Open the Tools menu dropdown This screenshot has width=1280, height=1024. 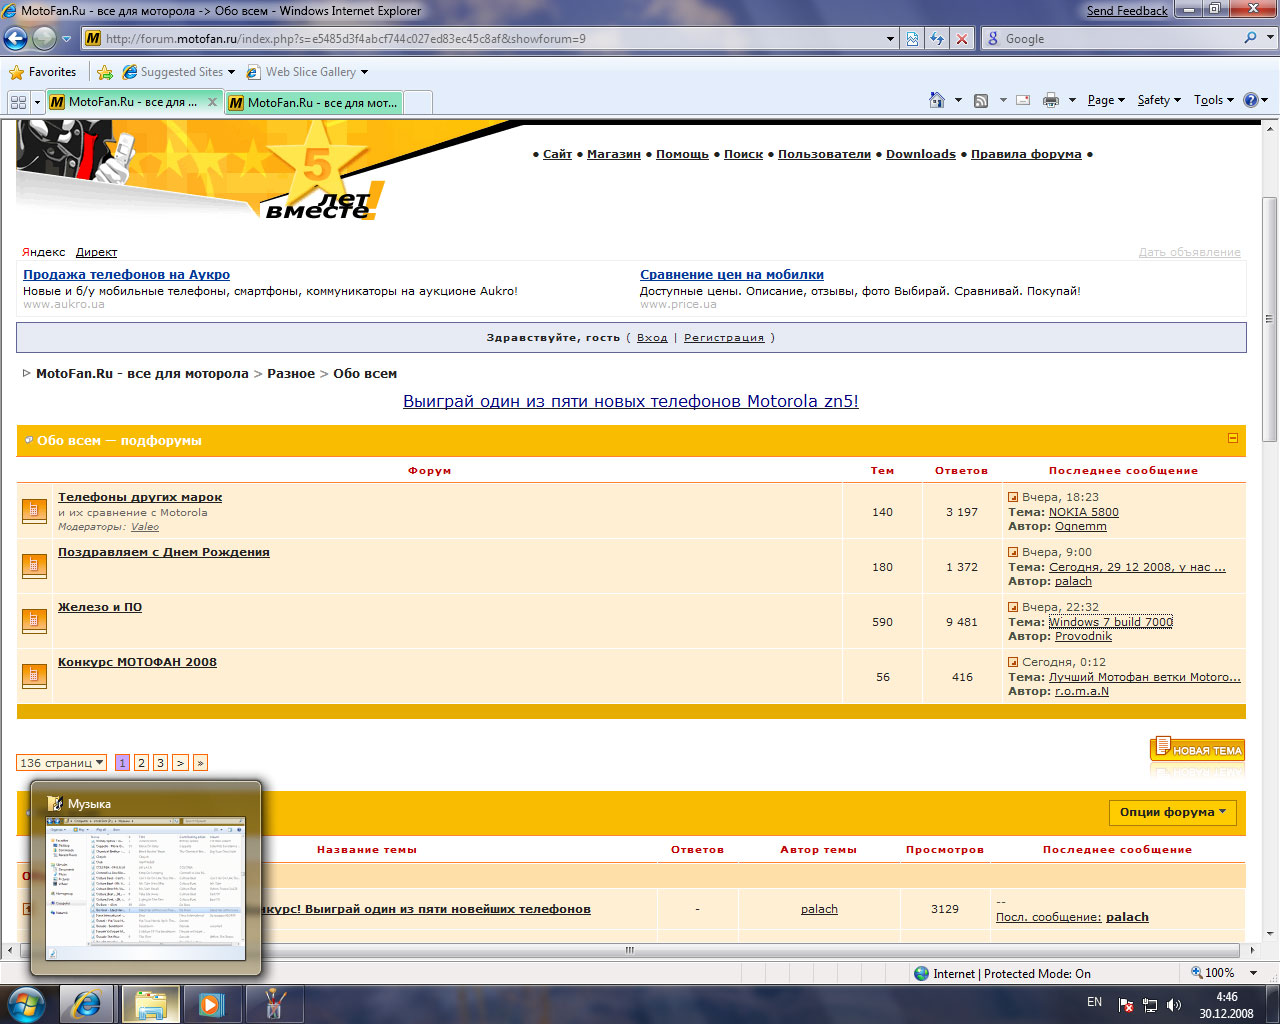(1214, 100)
